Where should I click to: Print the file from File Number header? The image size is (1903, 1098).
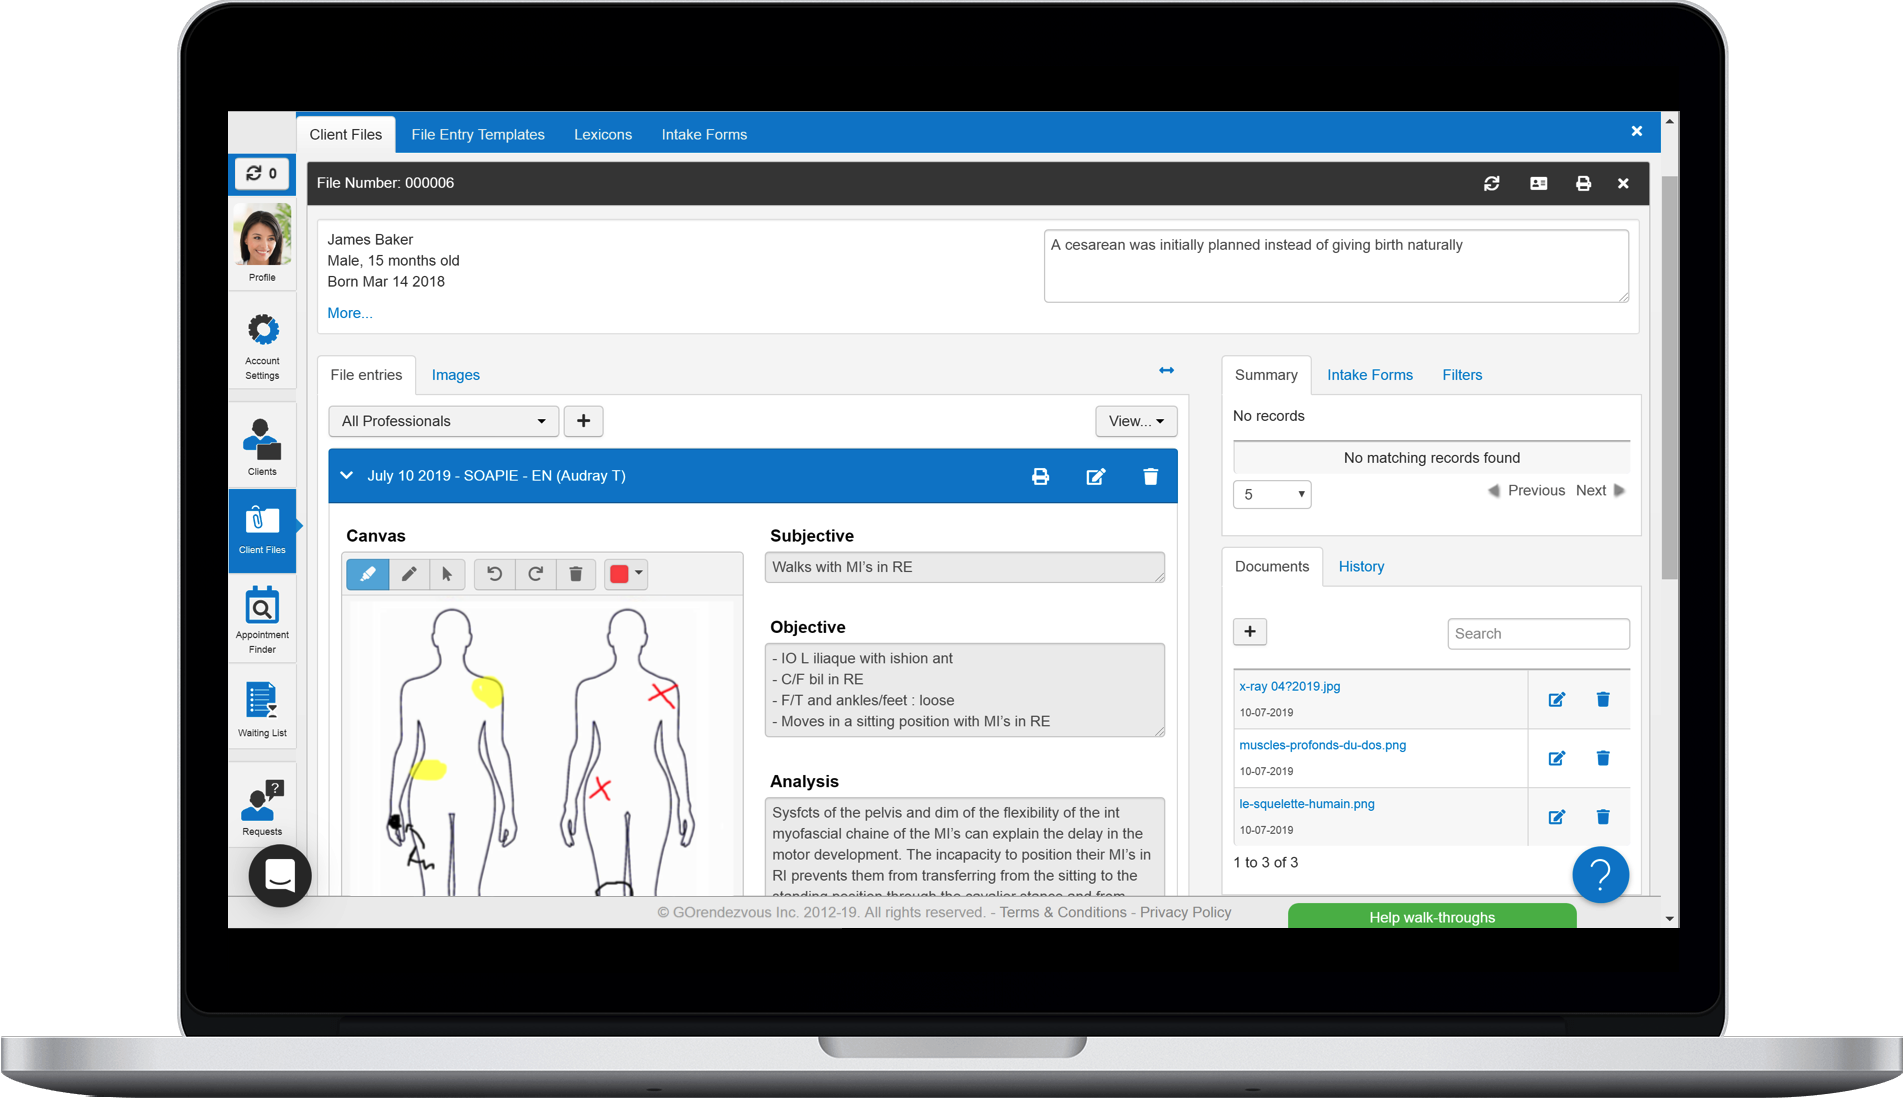pyautogui.click(x=1583, y=183)
